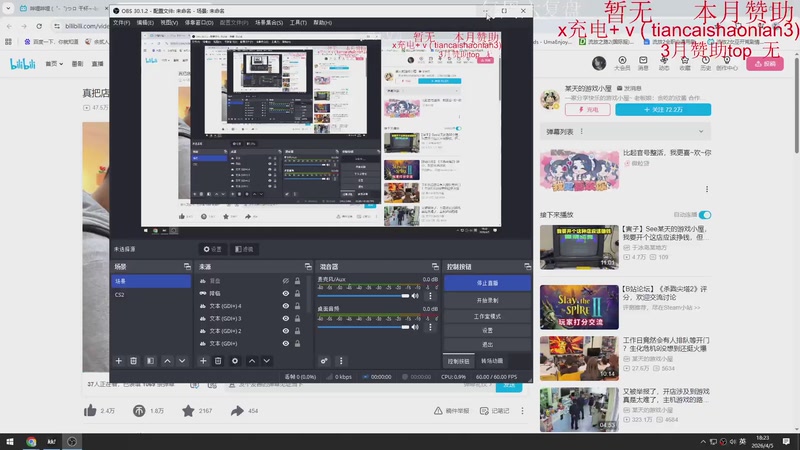Follow uploader with 关注 72.2万 button
Viewport: 800px width, 450px height.
click(663, 109)
